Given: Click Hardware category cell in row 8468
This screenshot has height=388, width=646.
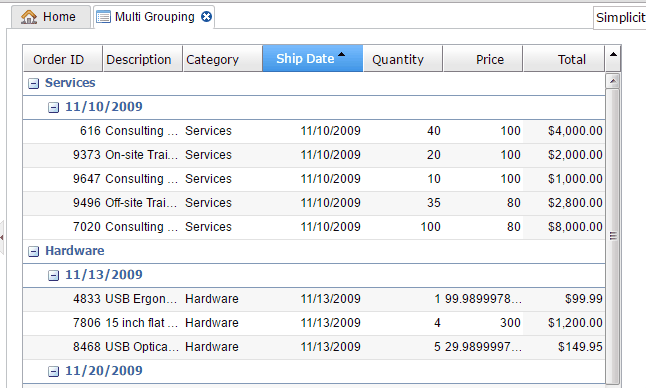Looking at the screenshot, I should click(222, 347).
